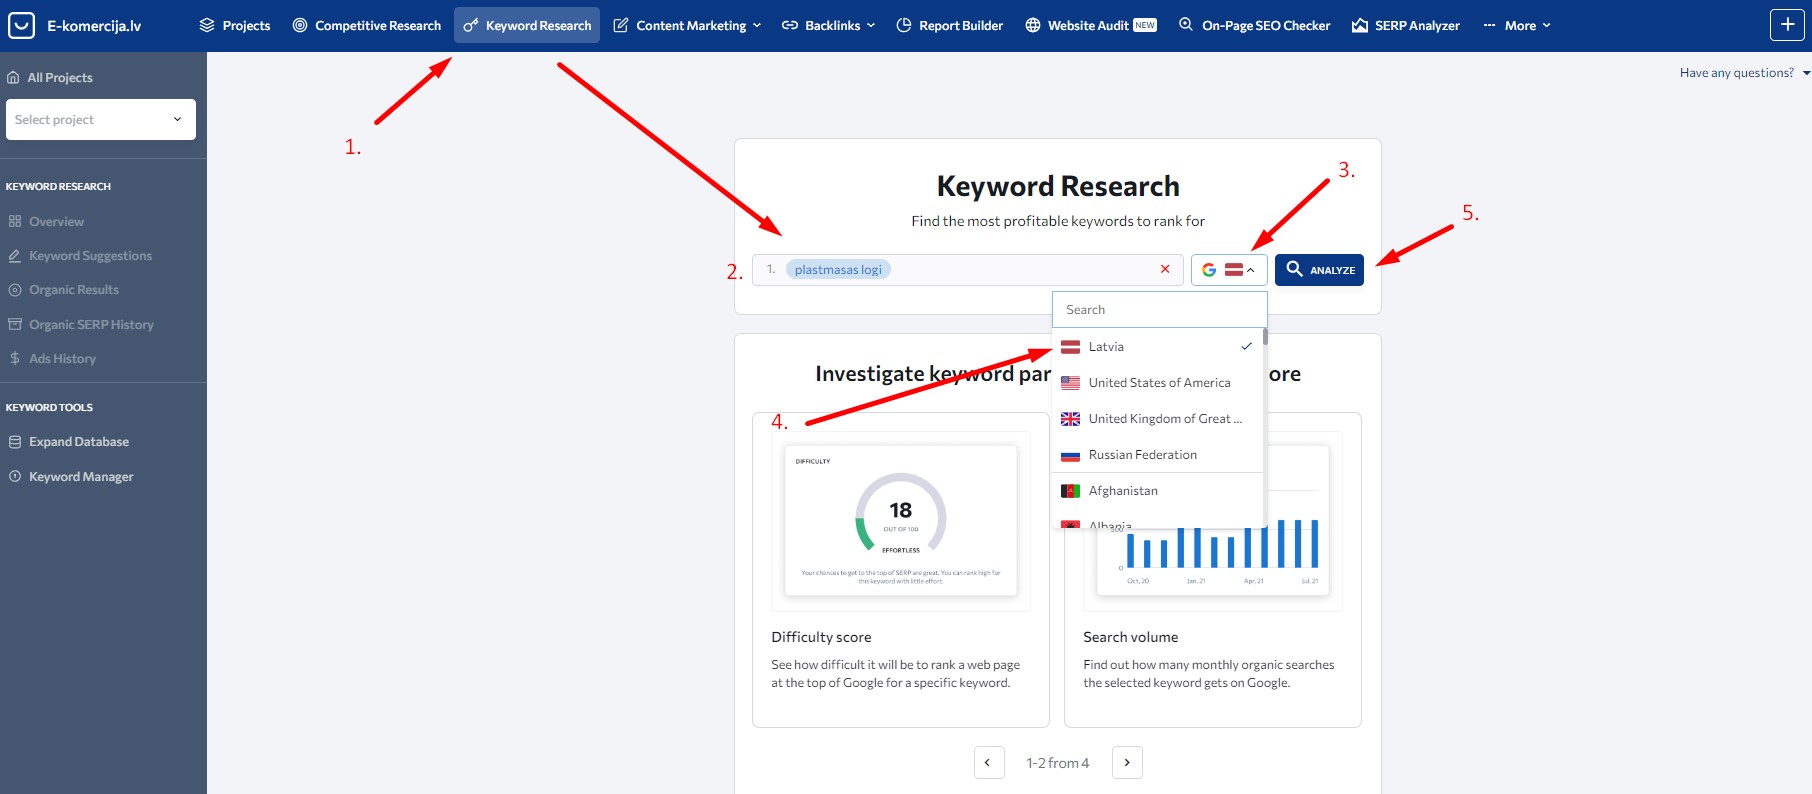Expand the More menu in navbar

pyautogui.click(x=1518, y=26)
